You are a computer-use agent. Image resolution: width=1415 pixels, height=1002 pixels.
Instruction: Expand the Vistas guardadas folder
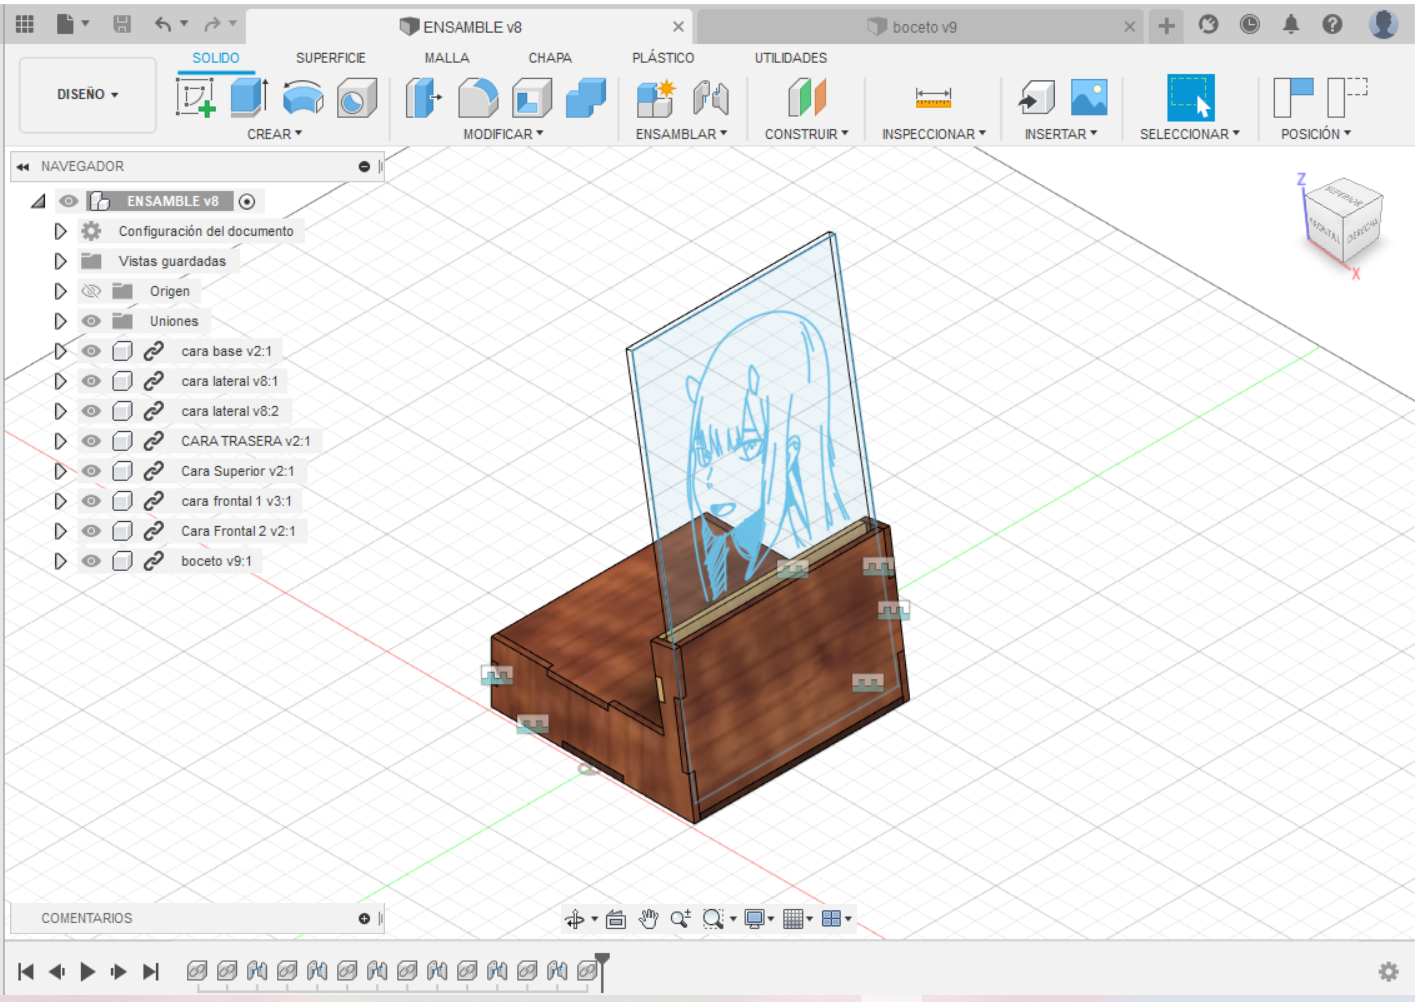point(60,261)
